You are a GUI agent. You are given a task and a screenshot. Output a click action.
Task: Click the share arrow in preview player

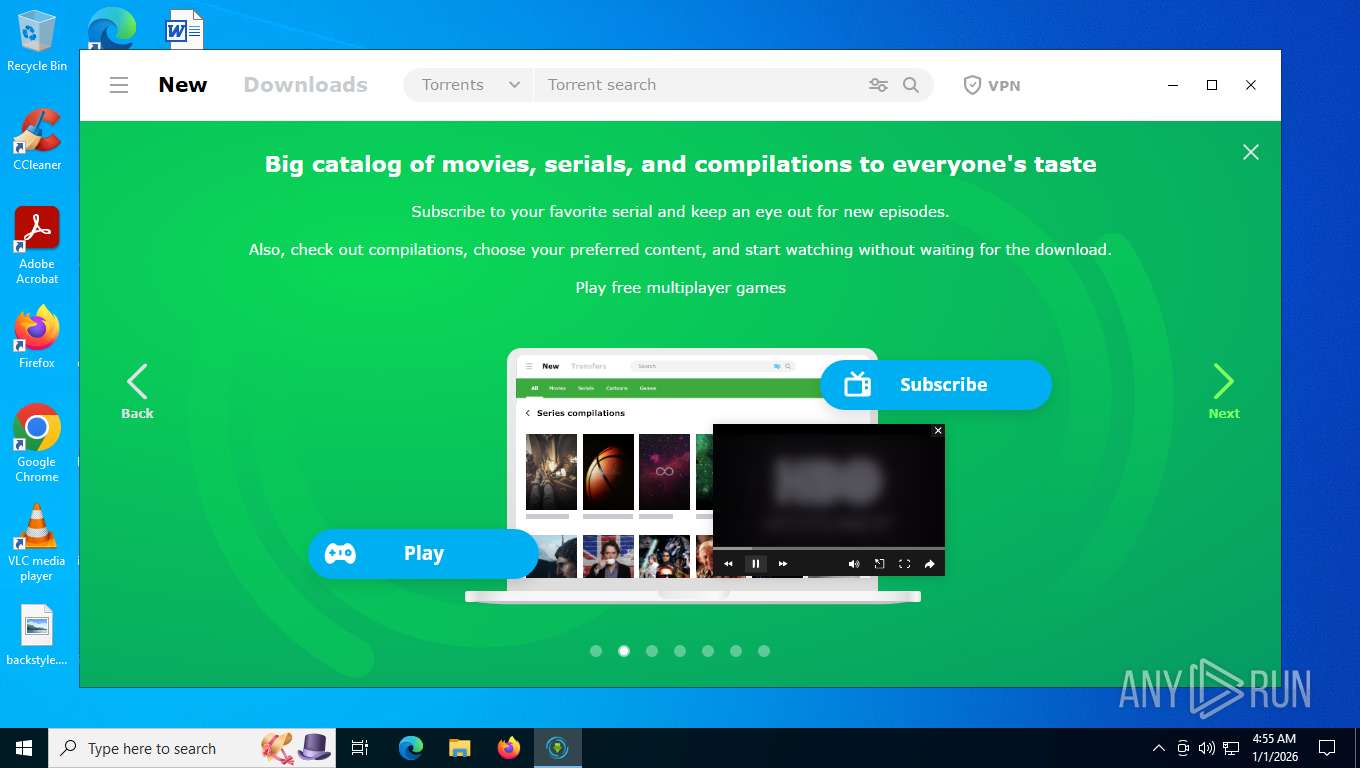[929, 564]
